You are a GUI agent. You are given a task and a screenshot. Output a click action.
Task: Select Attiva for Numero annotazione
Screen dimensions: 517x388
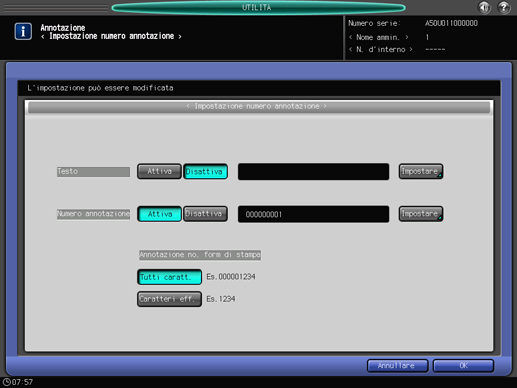pos(159,214)
